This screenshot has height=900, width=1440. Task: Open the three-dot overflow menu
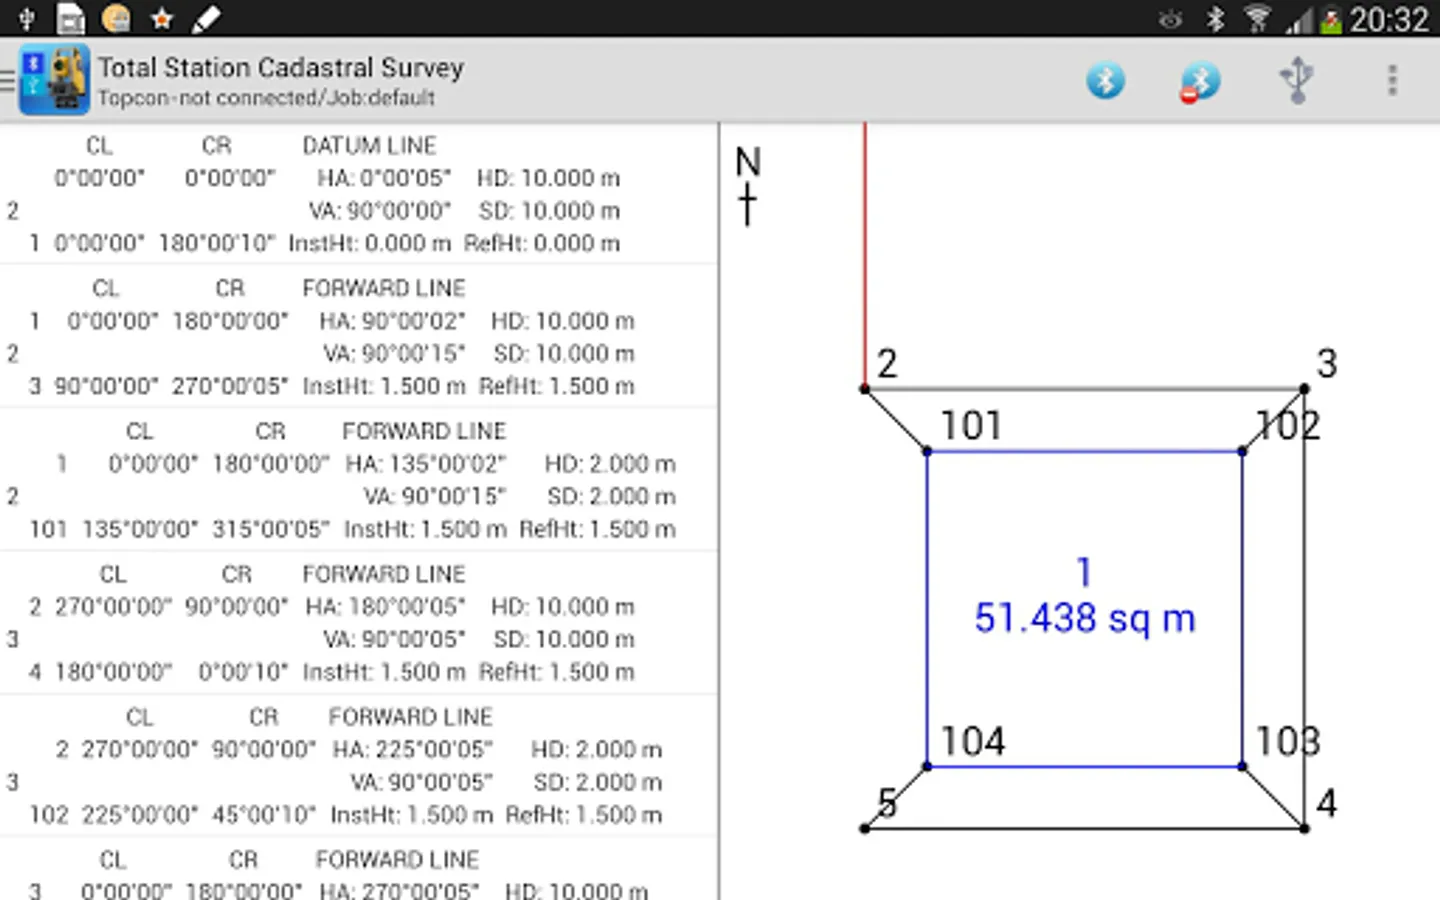point(1391,80)
